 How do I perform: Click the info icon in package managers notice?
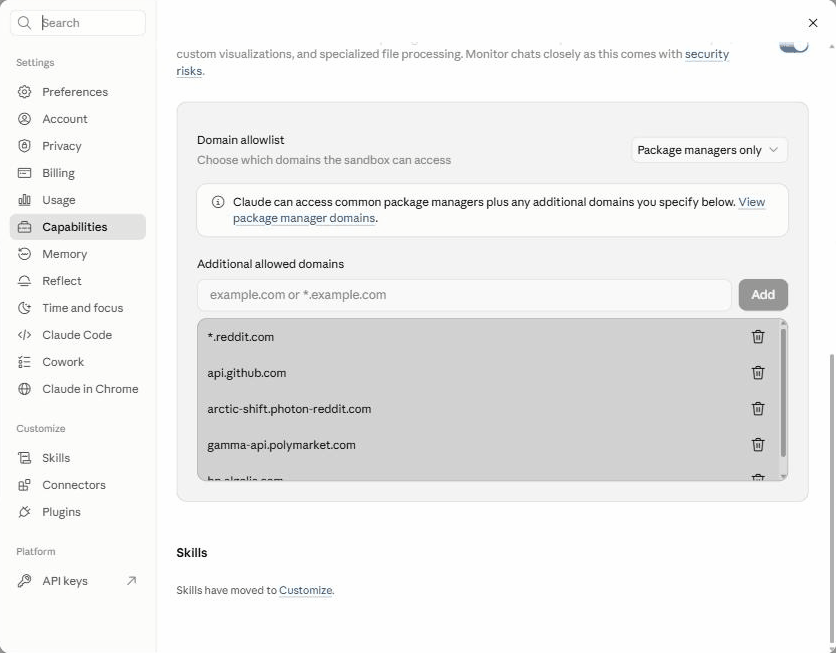click(218, 202)
